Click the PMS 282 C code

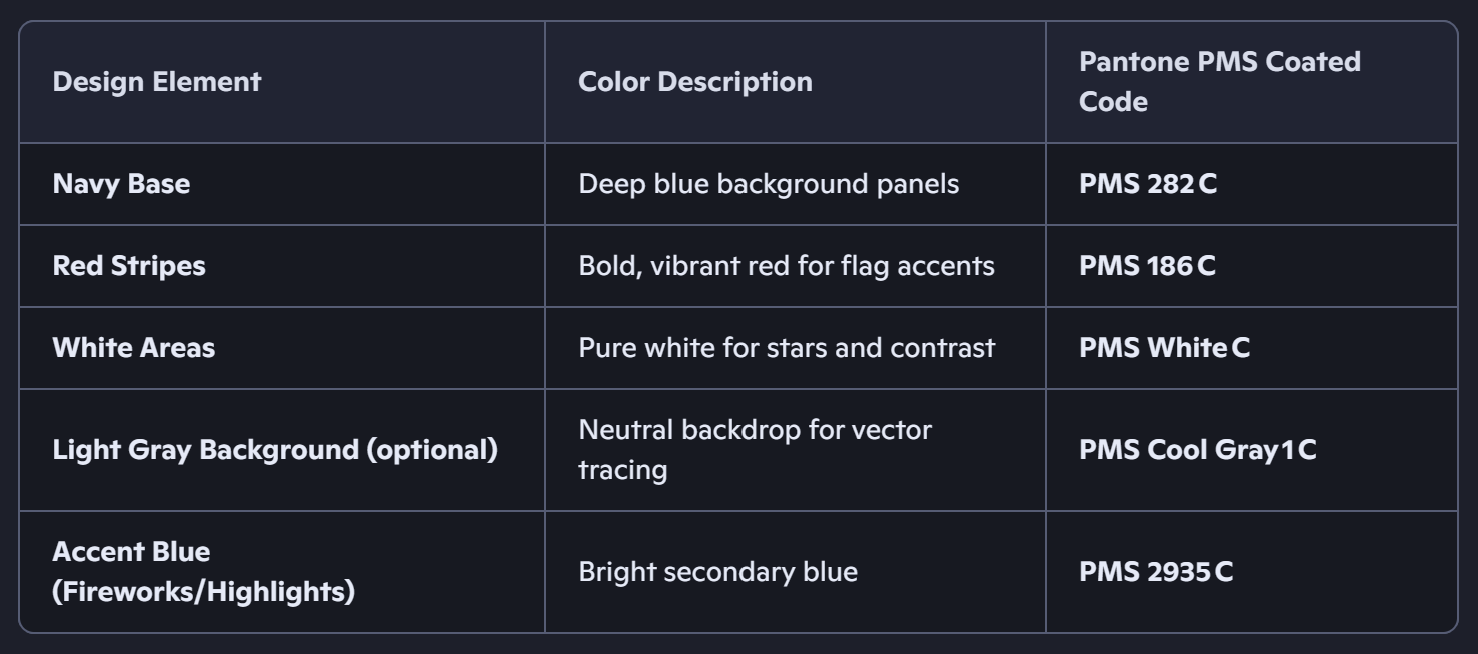click(1148, 184)
